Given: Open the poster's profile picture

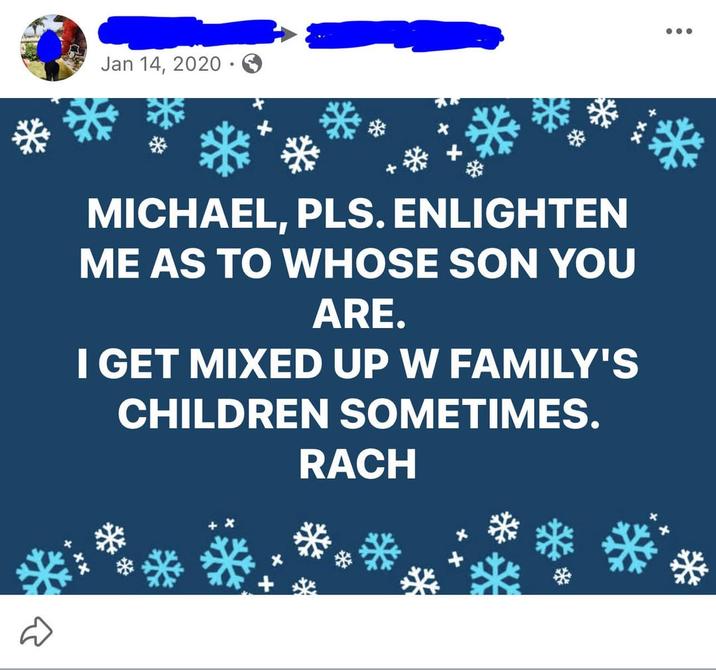Looking at the screenshot, I should pos(53,48).
